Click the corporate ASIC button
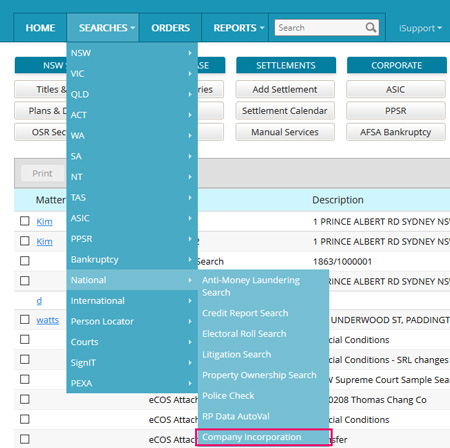 tap(396, 90)
